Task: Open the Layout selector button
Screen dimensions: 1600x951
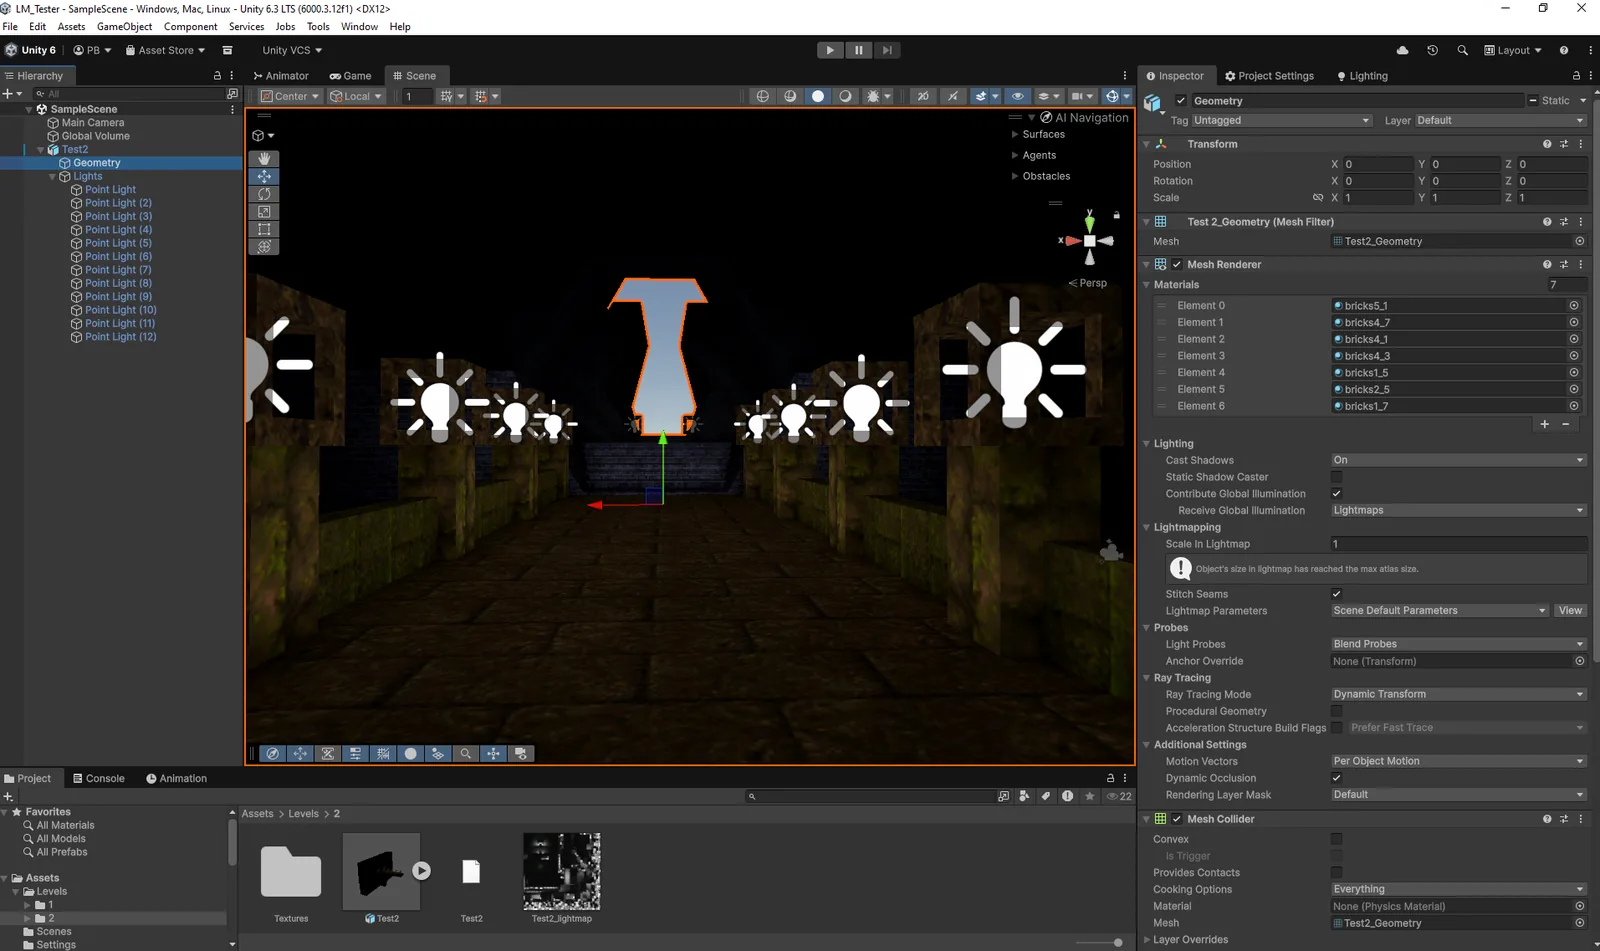Action: (x=1513, y=50)
